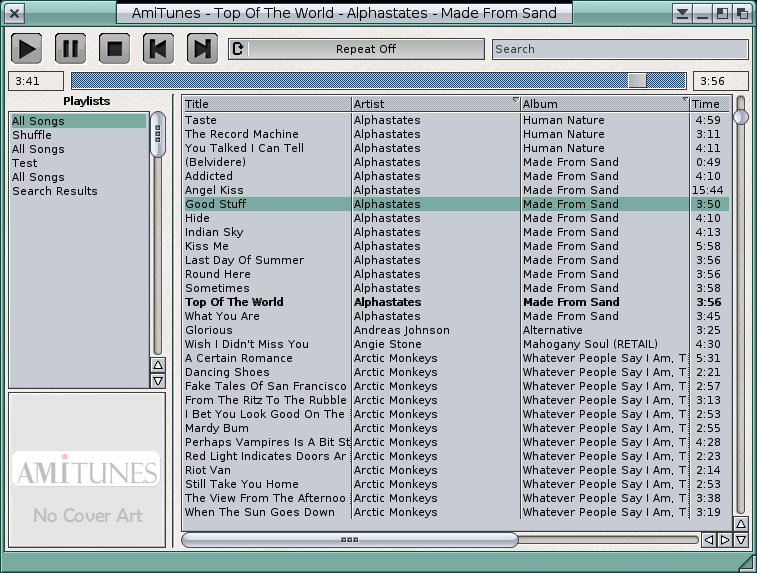The width and height of the screenshot is (757, 573).
Task: Select the song What You Are
Action: 456,316
